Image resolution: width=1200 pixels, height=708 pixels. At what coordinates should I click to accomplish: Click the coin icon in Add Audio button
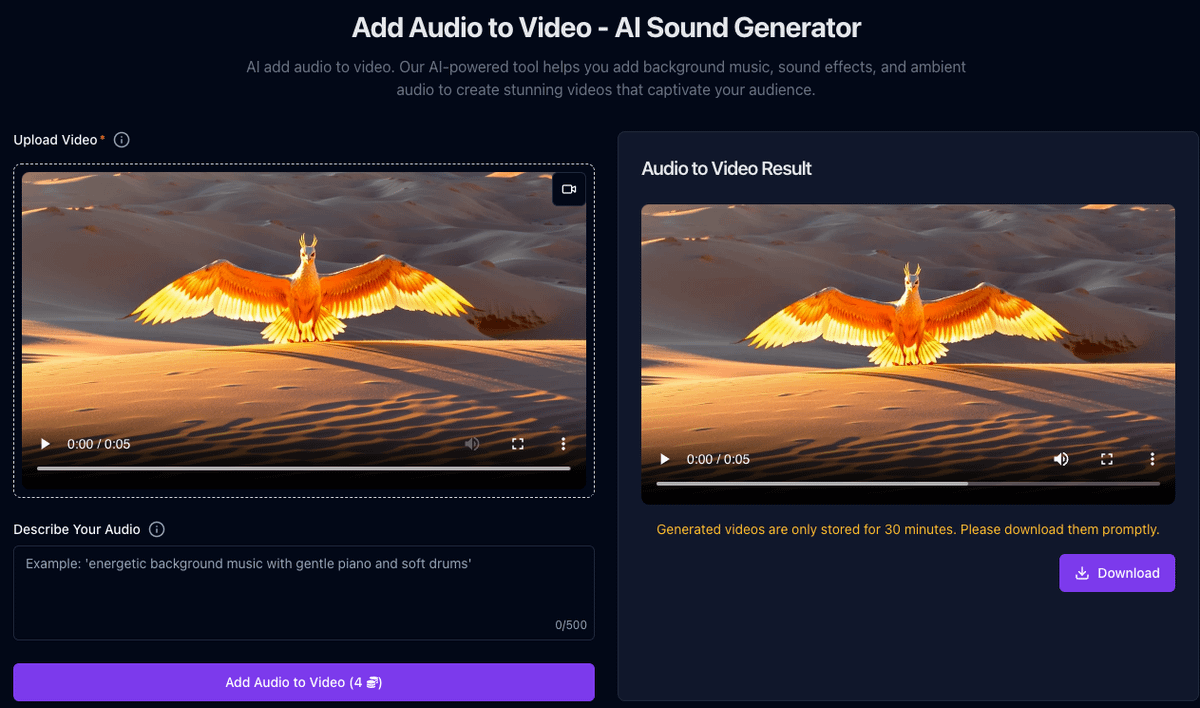pos(372,683)
